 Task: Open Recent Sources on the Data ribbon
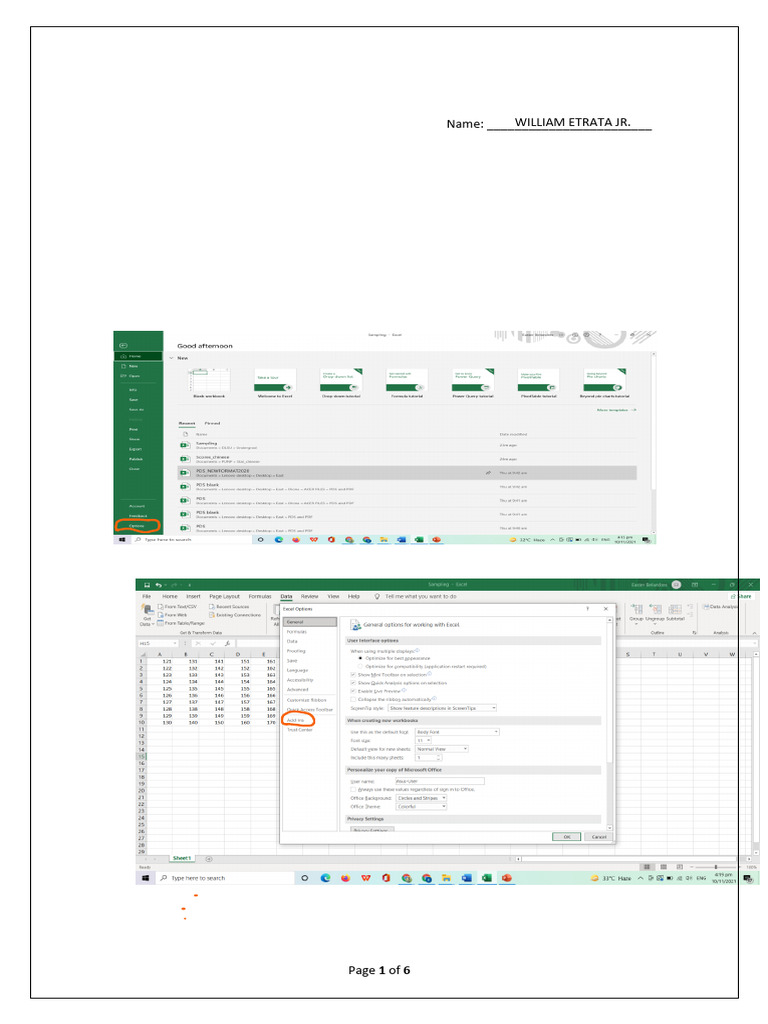[229, 607]
